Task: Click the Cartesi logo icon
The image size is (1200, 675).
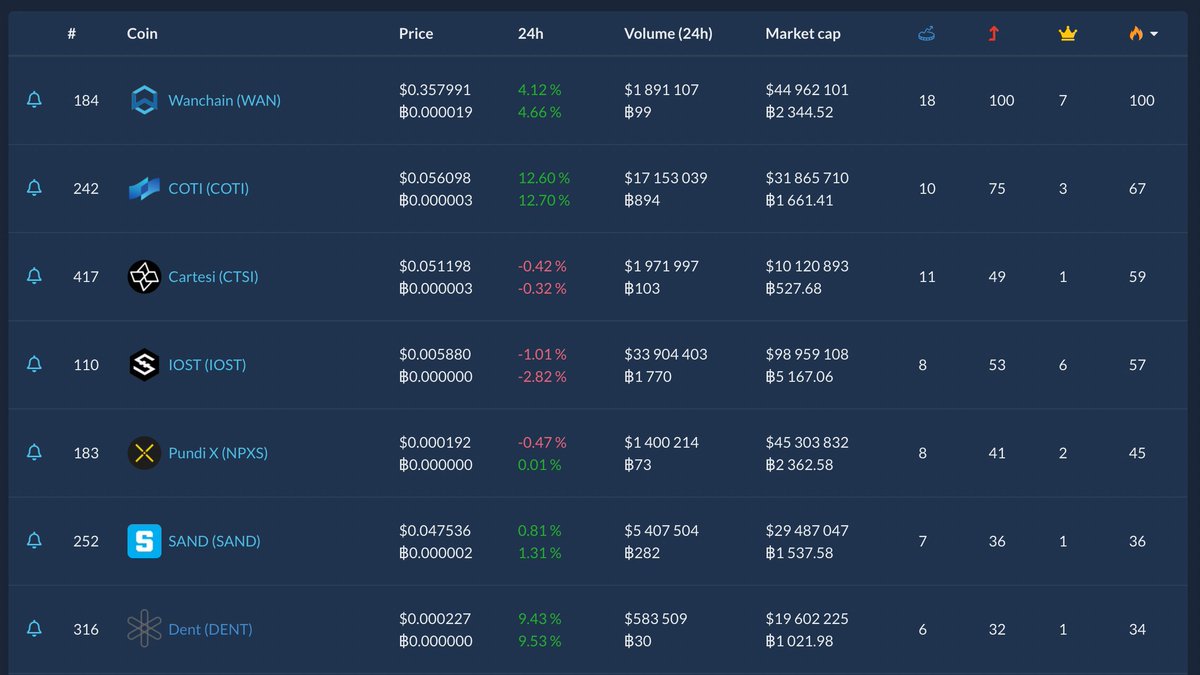Action: tap(144, 276)
